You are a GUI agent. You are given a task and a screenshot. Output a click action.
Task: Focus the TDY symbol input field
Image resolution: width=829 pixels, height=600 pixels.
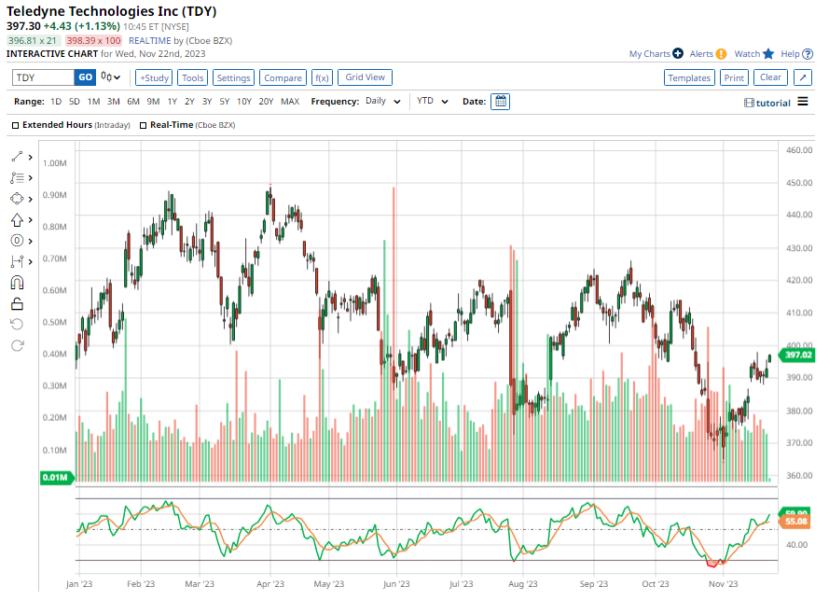coord(43,77)
